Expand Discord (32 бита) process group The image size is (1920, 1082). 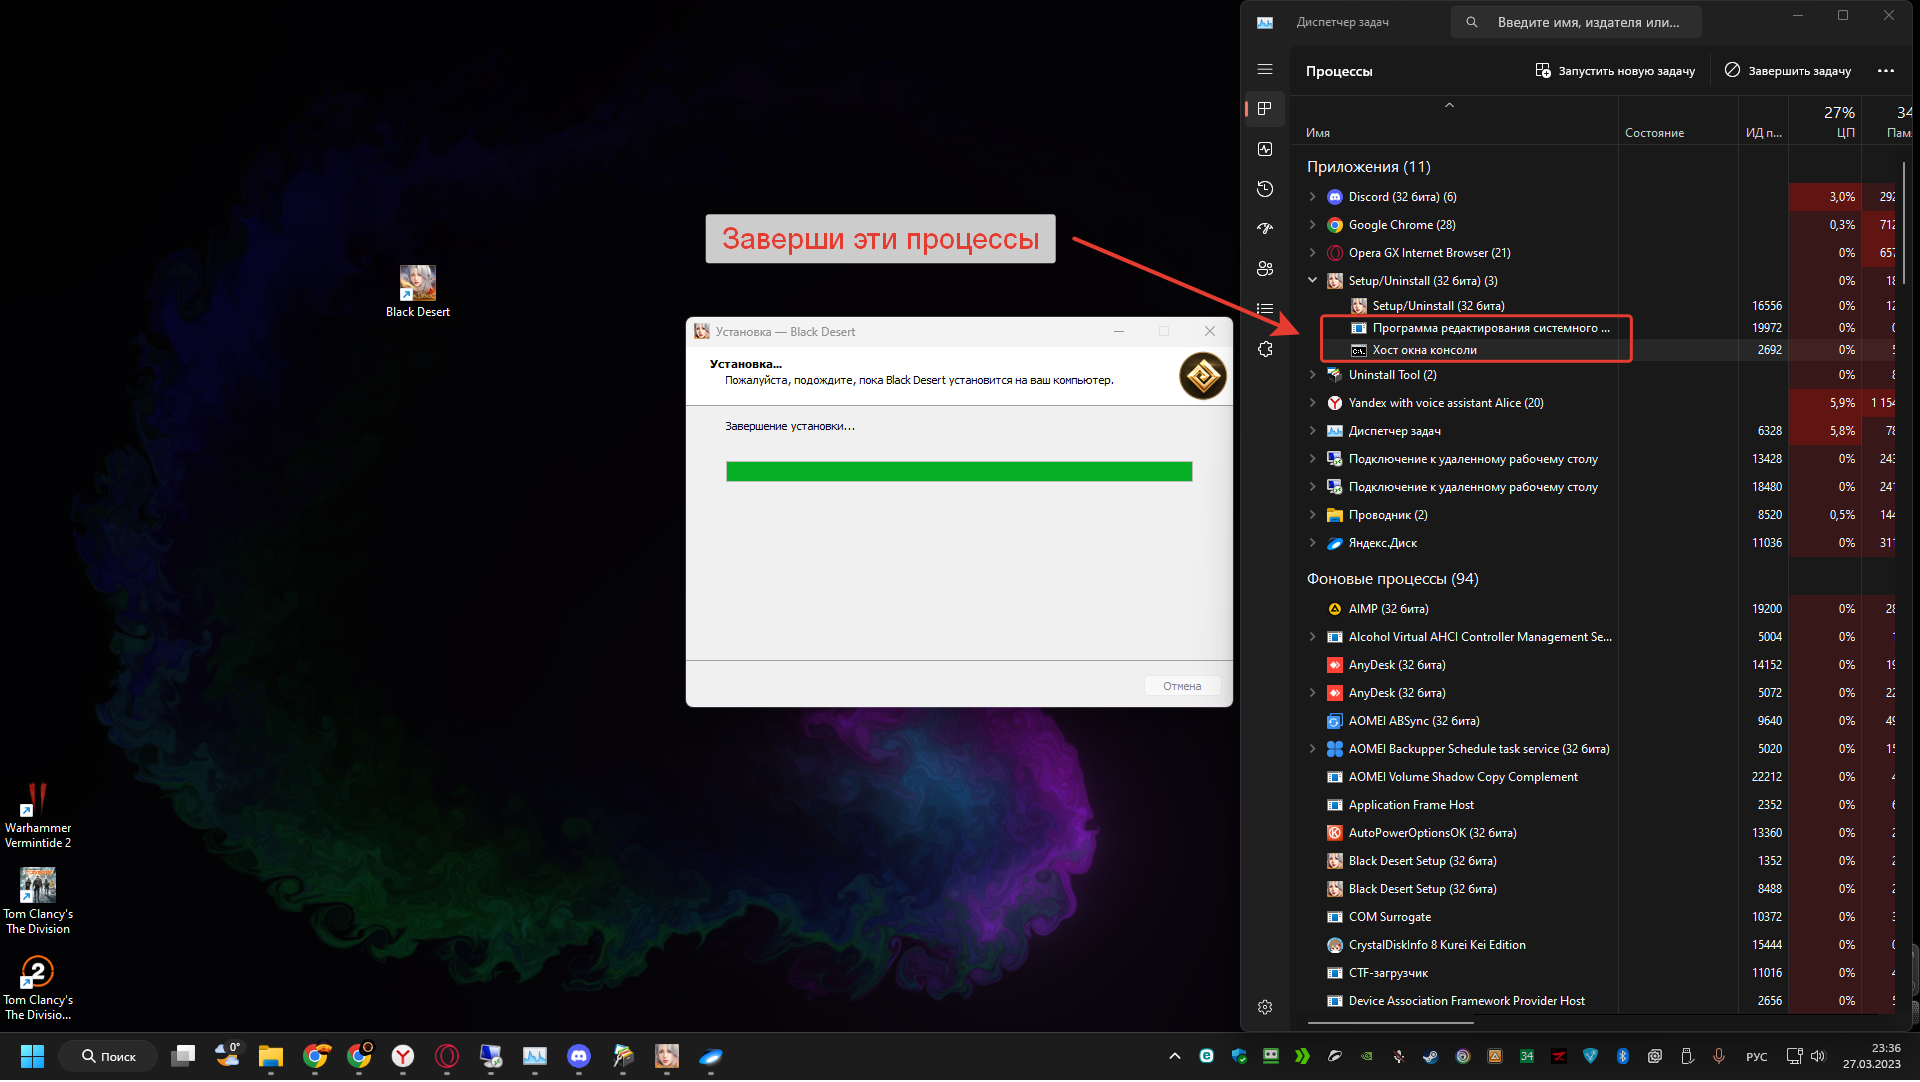click(1313, 197)
